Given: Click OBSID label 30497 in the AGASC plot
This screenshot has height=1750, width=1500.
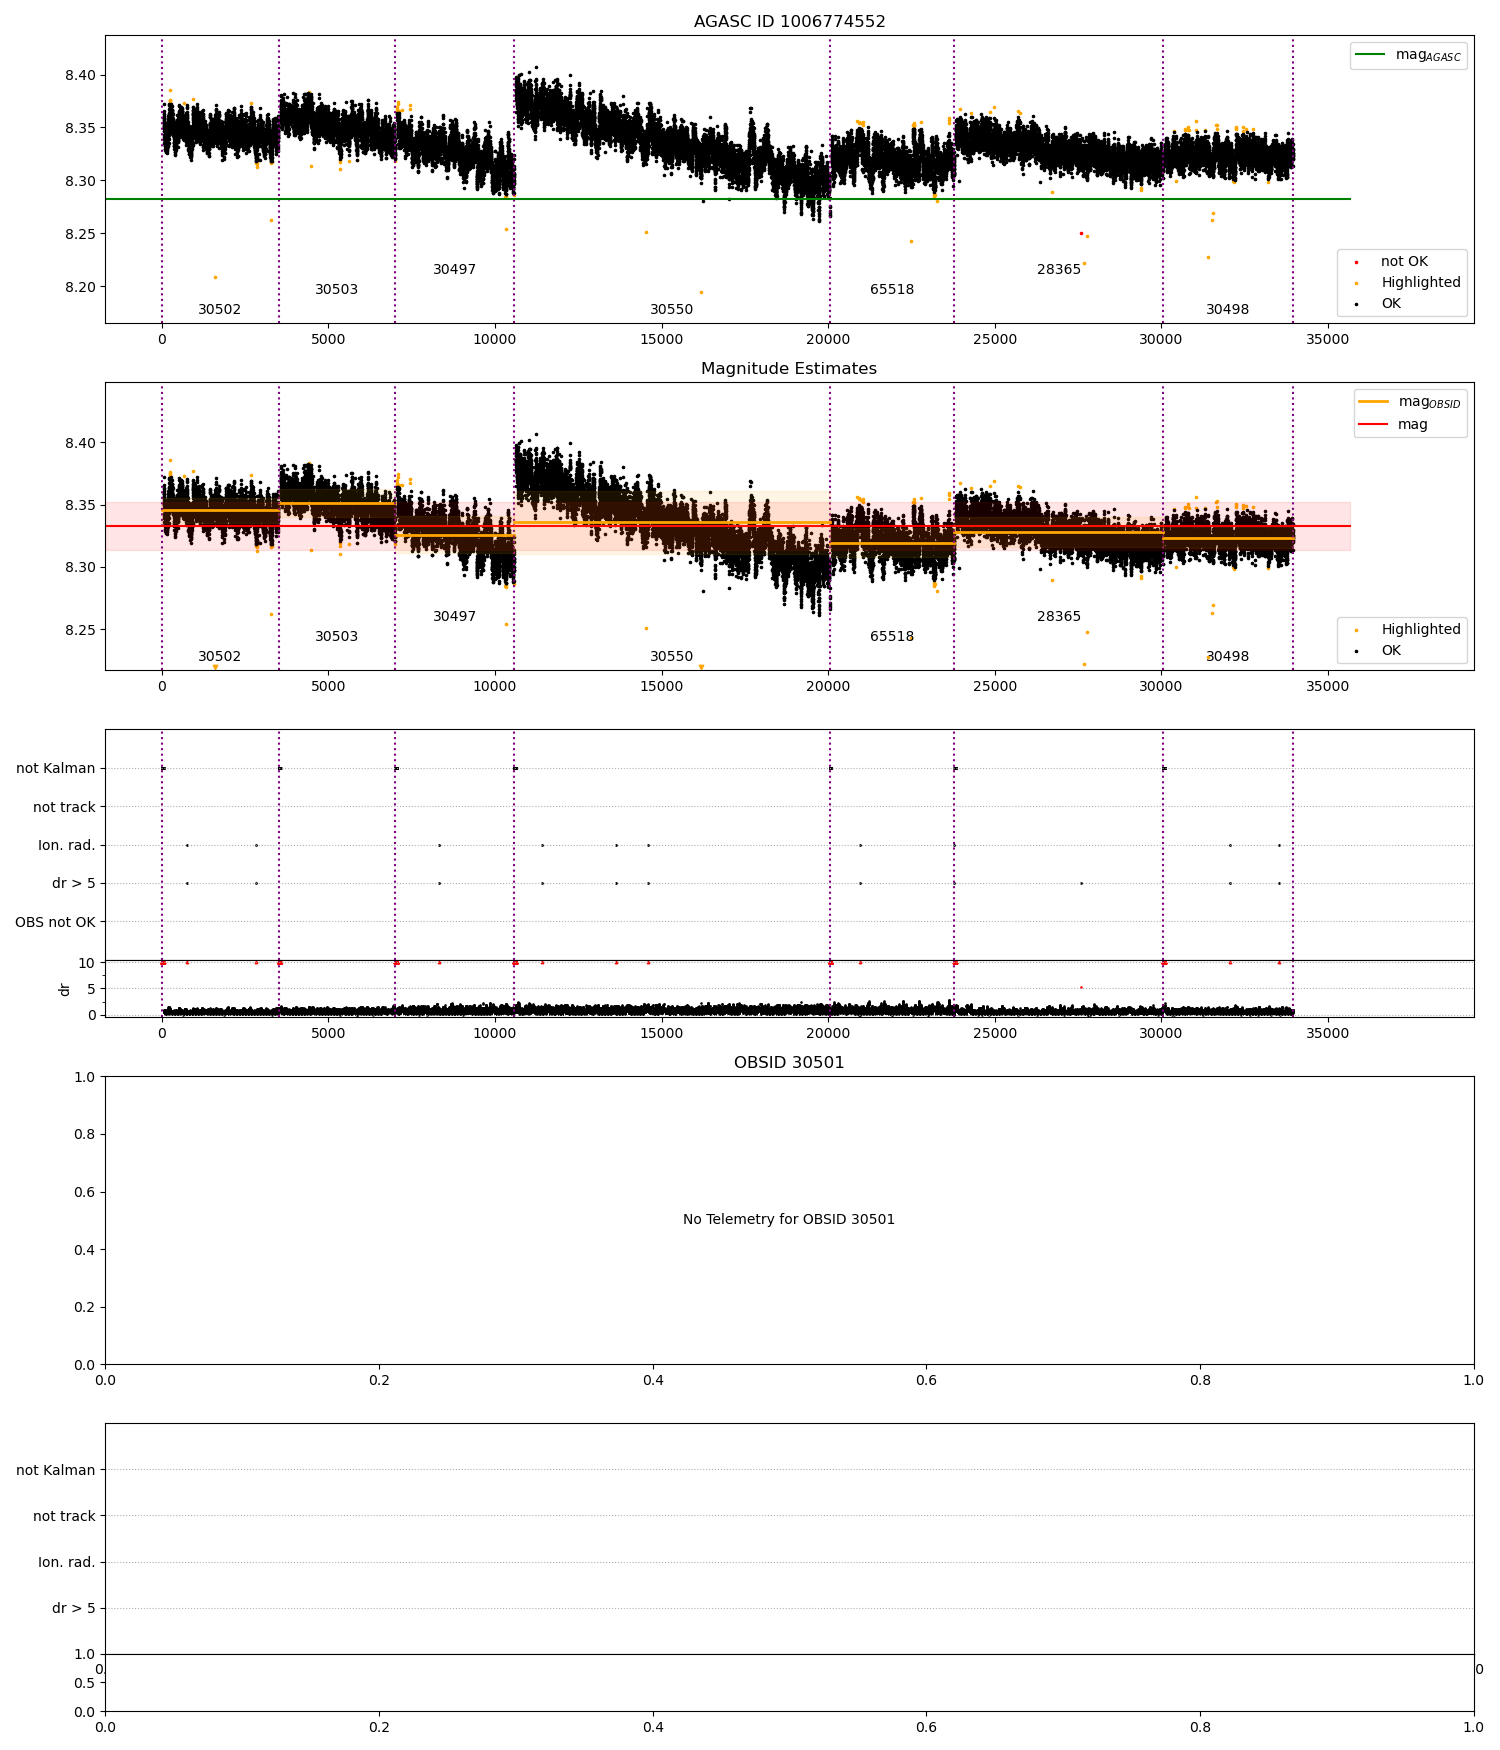Looking at the screenshot, I should (454, 270).
